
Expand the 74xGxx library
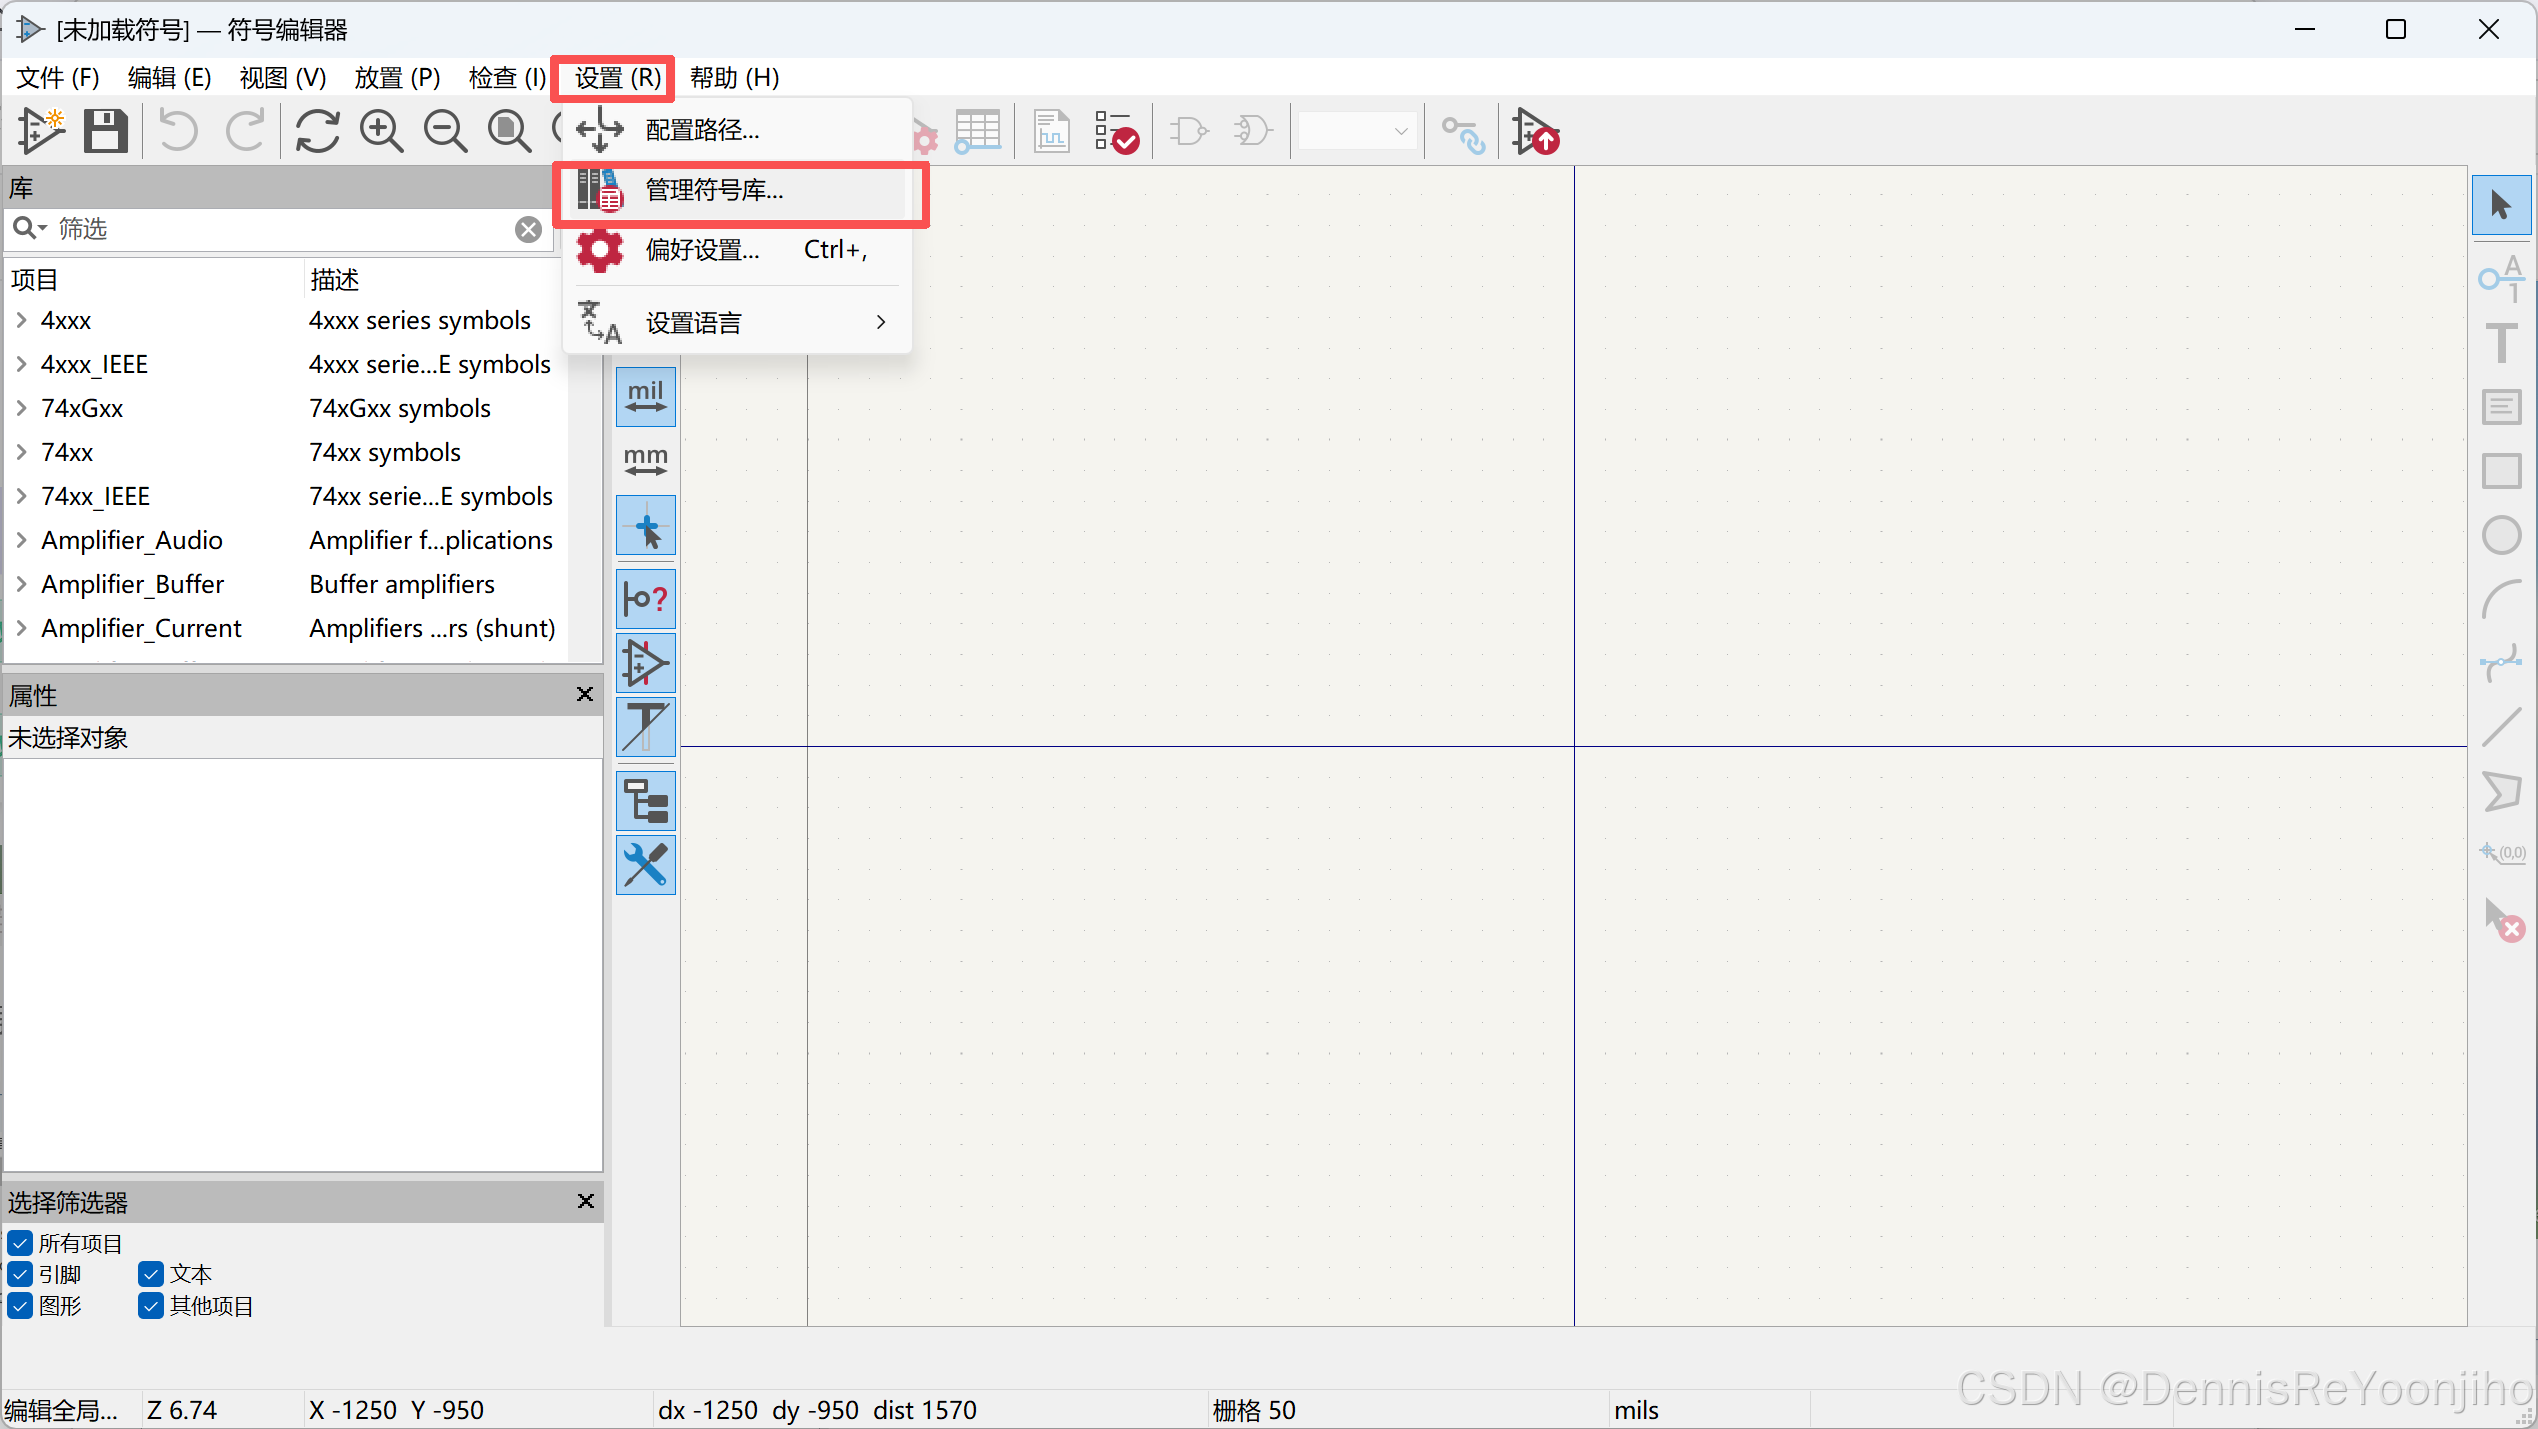pos(21,408)
